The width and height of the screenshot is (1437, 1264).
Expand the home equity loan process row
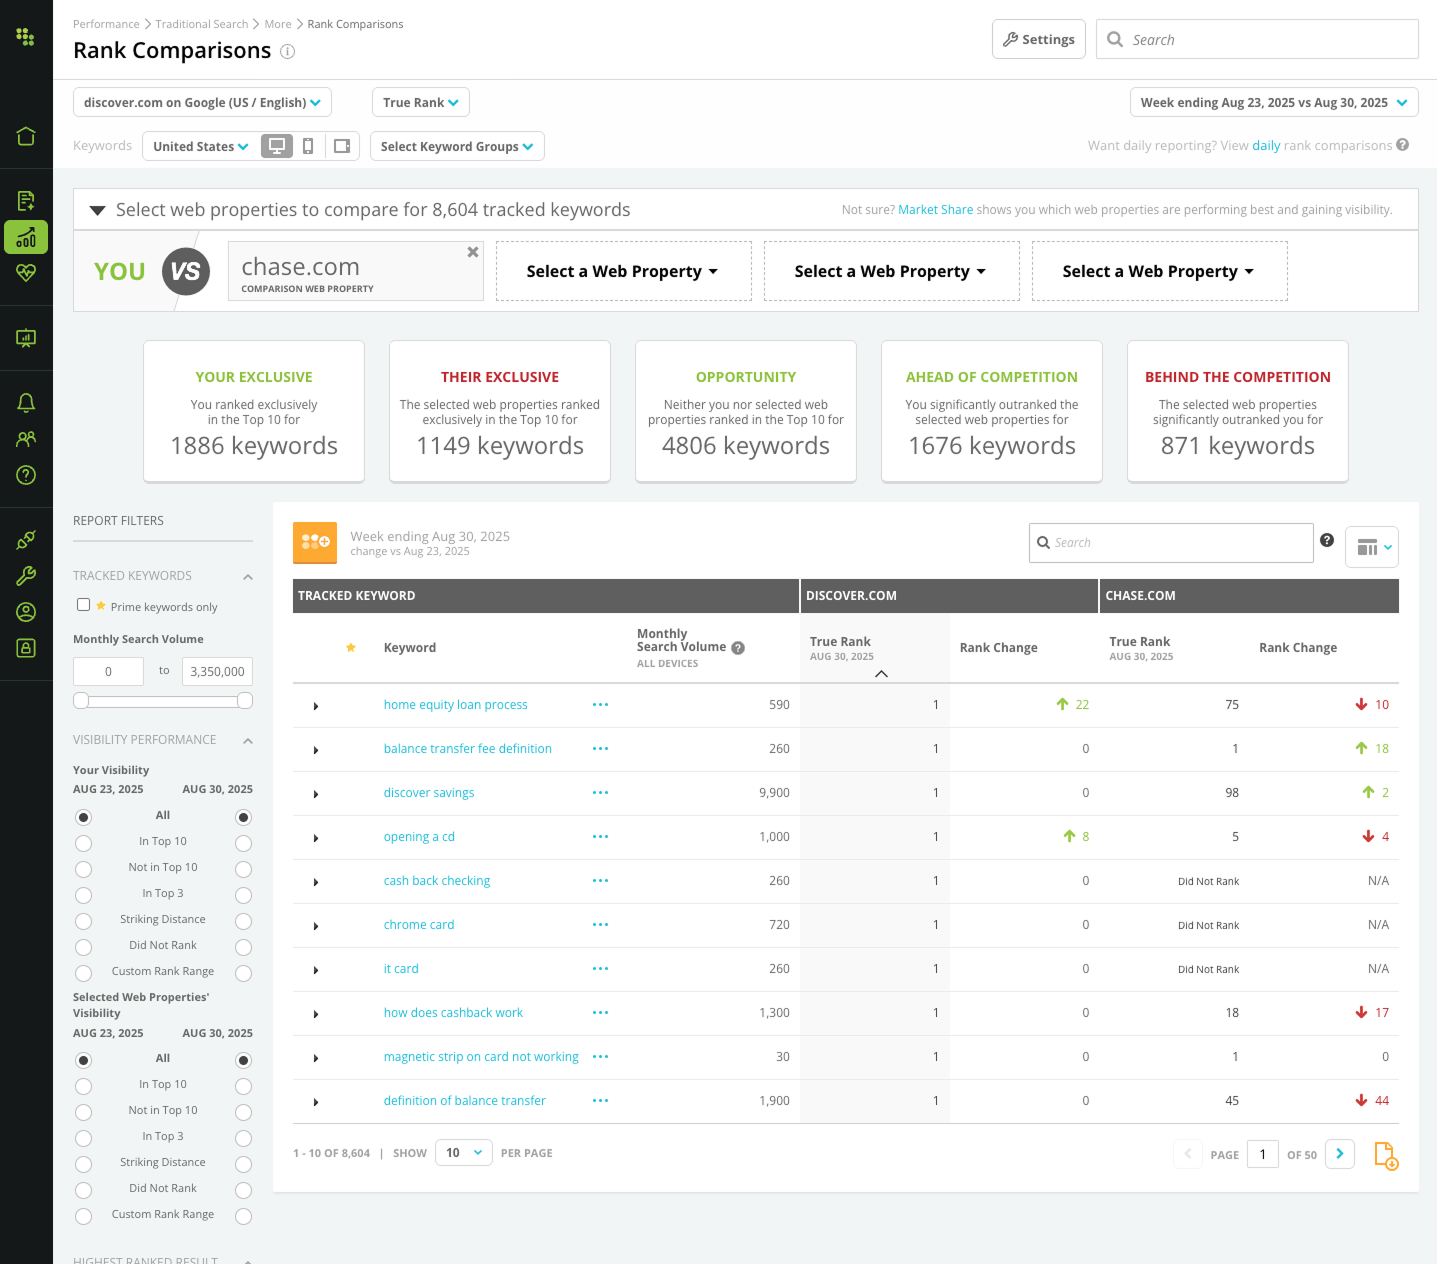pyautogui.click(x=316, y=705)
